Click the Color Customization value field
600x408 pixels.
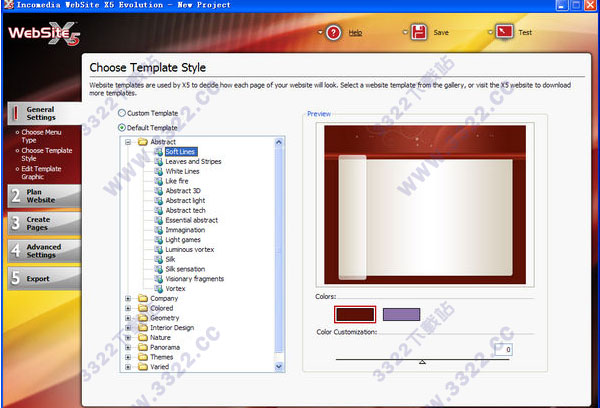click(502, 349)
